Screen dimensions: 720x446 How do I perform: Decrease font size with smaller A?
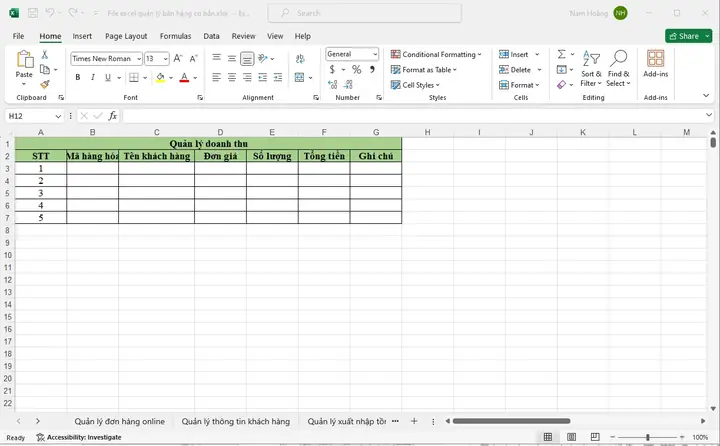tap(193, 58)
